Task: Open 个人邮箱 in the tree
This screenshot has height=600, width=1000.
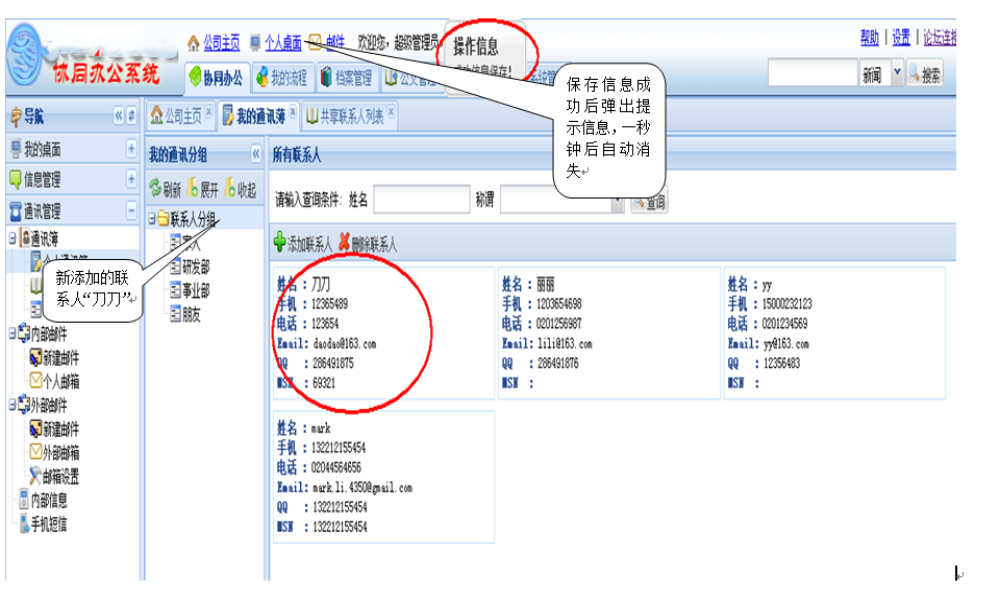Action: coord(55,381)
